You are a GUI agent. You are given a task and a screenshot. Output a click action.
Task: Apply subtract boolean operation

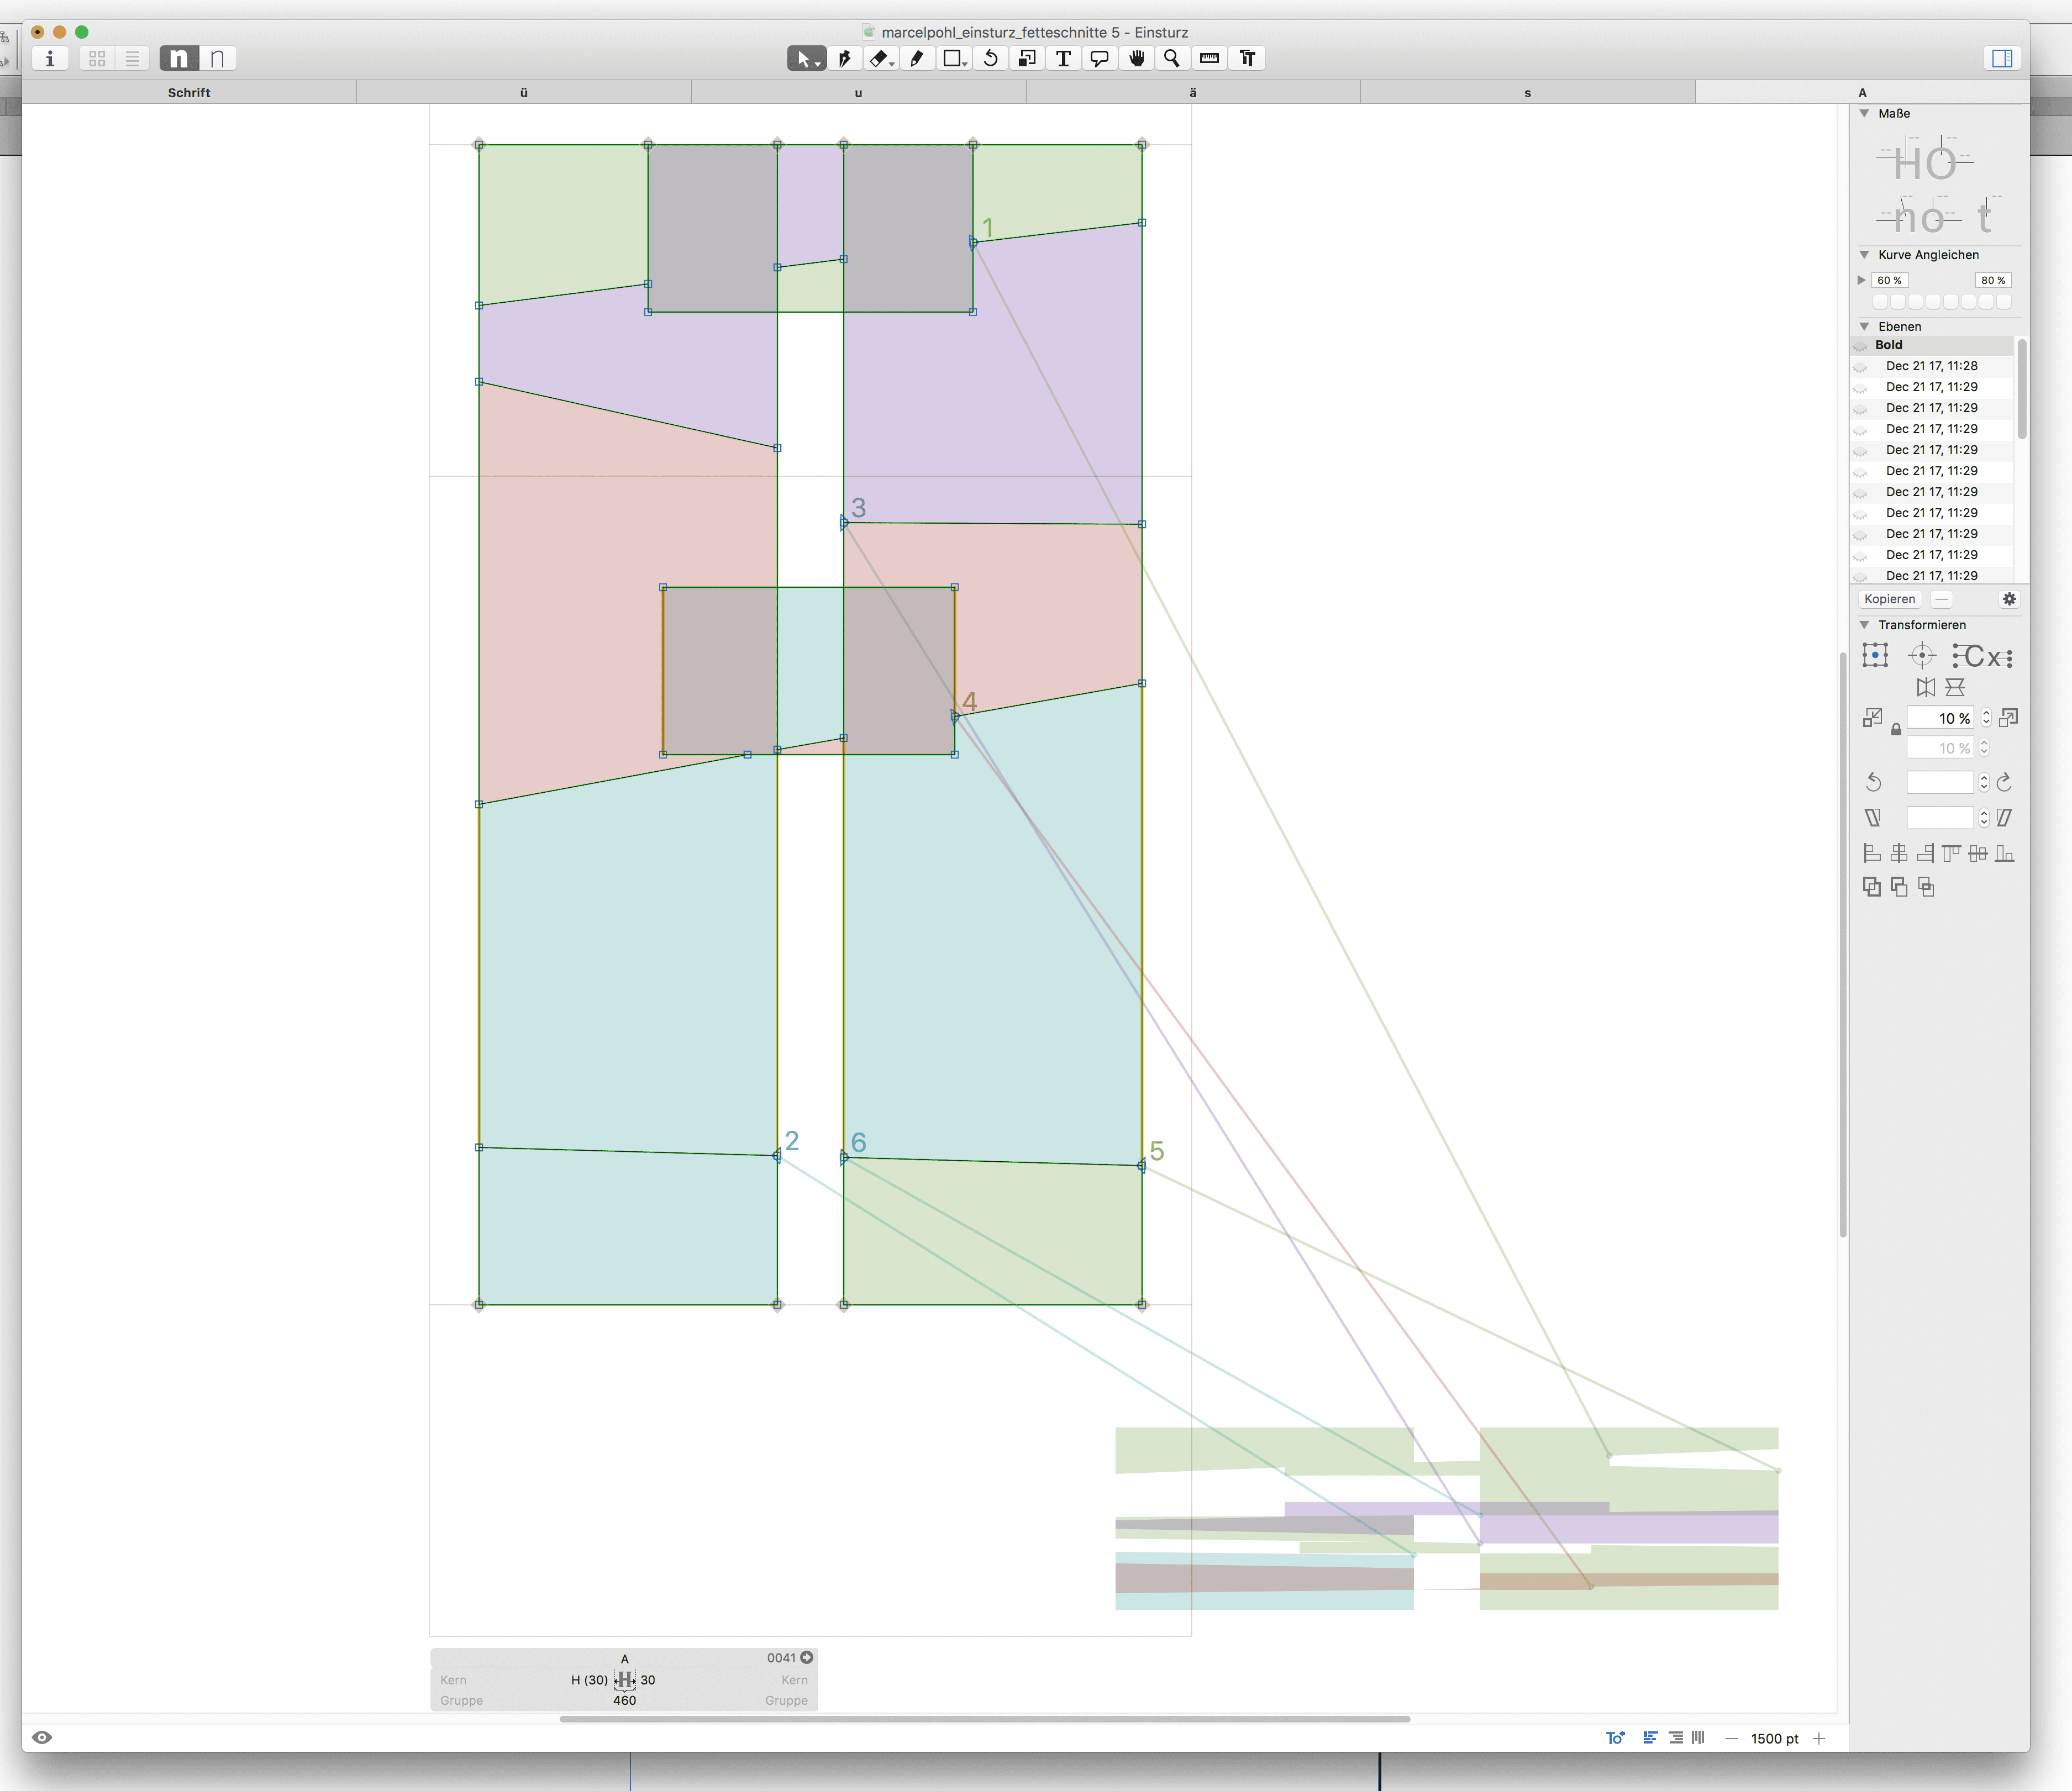1899,886
